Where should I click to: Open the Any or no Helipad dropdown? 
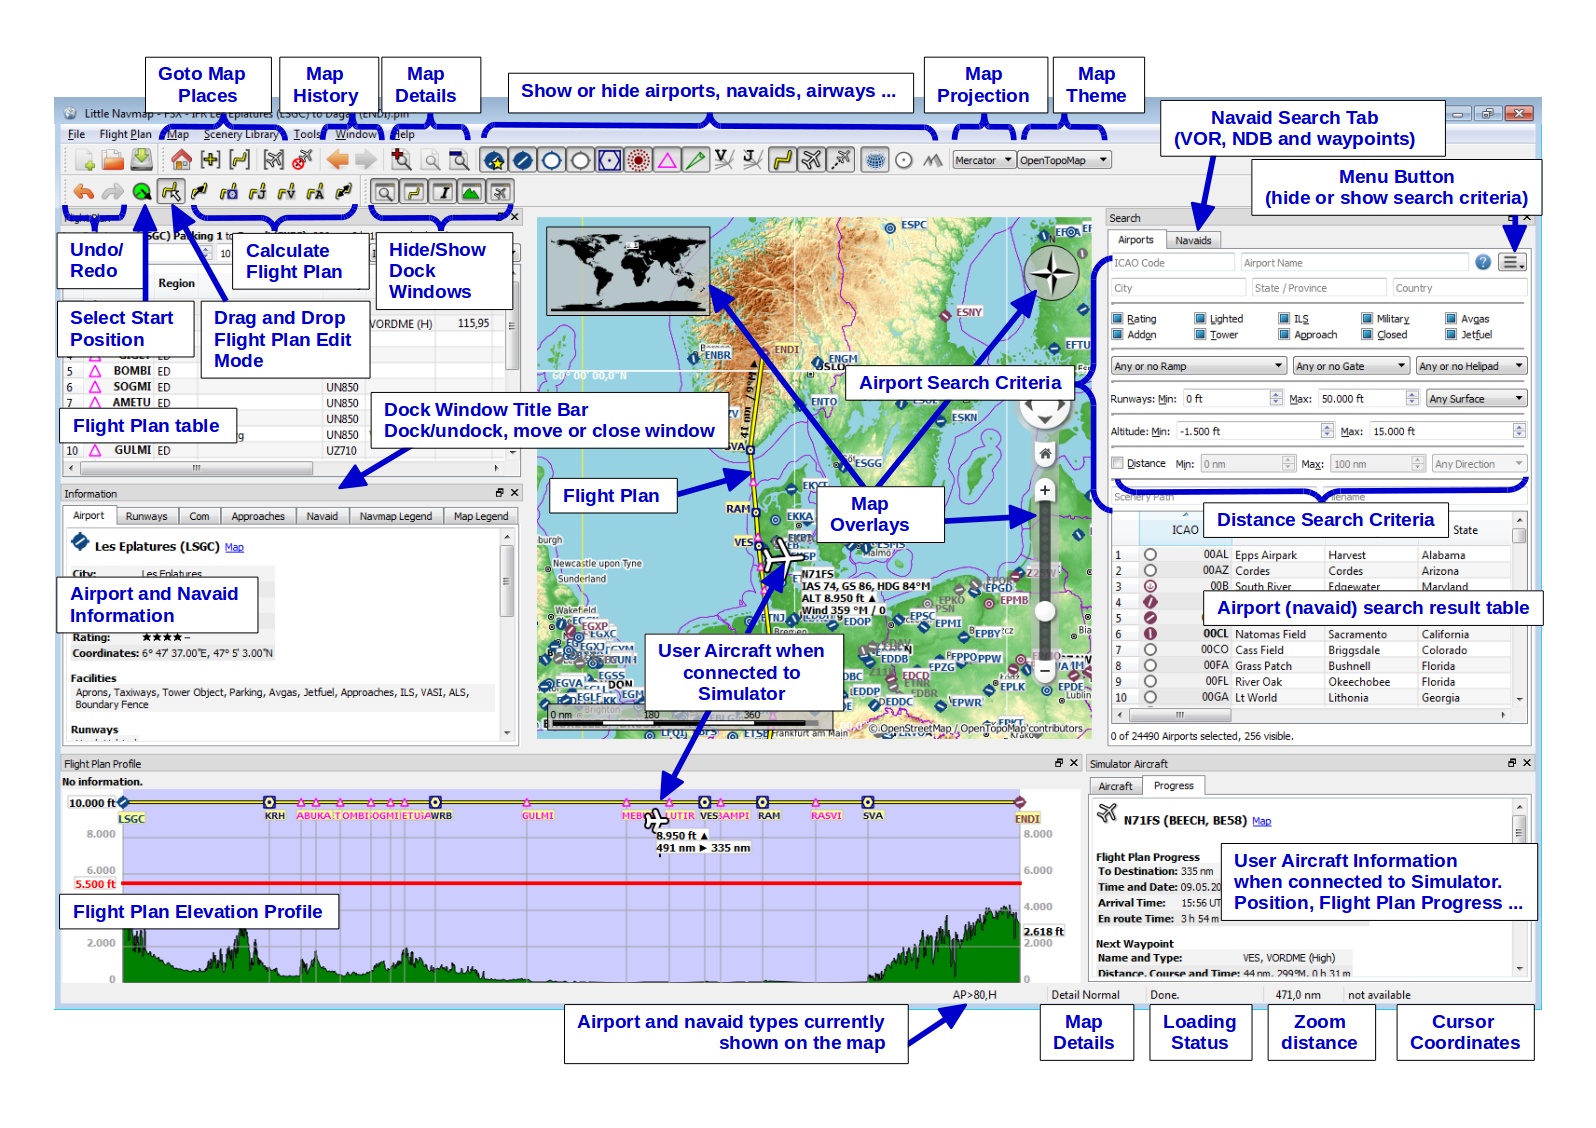[1471, 366]
